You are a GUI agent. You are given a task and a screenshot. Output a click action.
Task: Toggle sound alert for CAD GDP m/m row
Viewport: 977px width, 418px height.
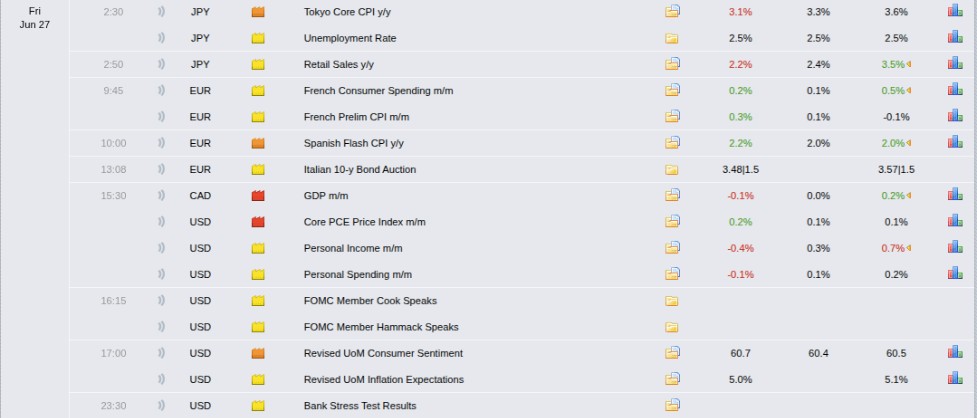point(161,195)
